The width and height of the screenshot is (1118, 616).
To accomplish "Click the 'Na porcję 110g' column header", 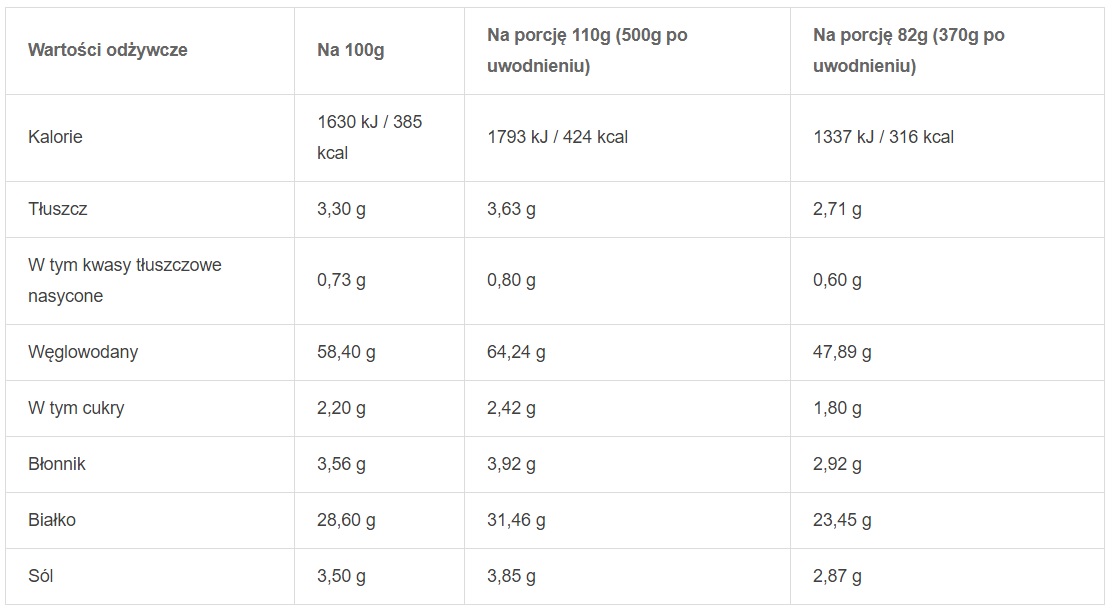I will click(x=587, y=50).
